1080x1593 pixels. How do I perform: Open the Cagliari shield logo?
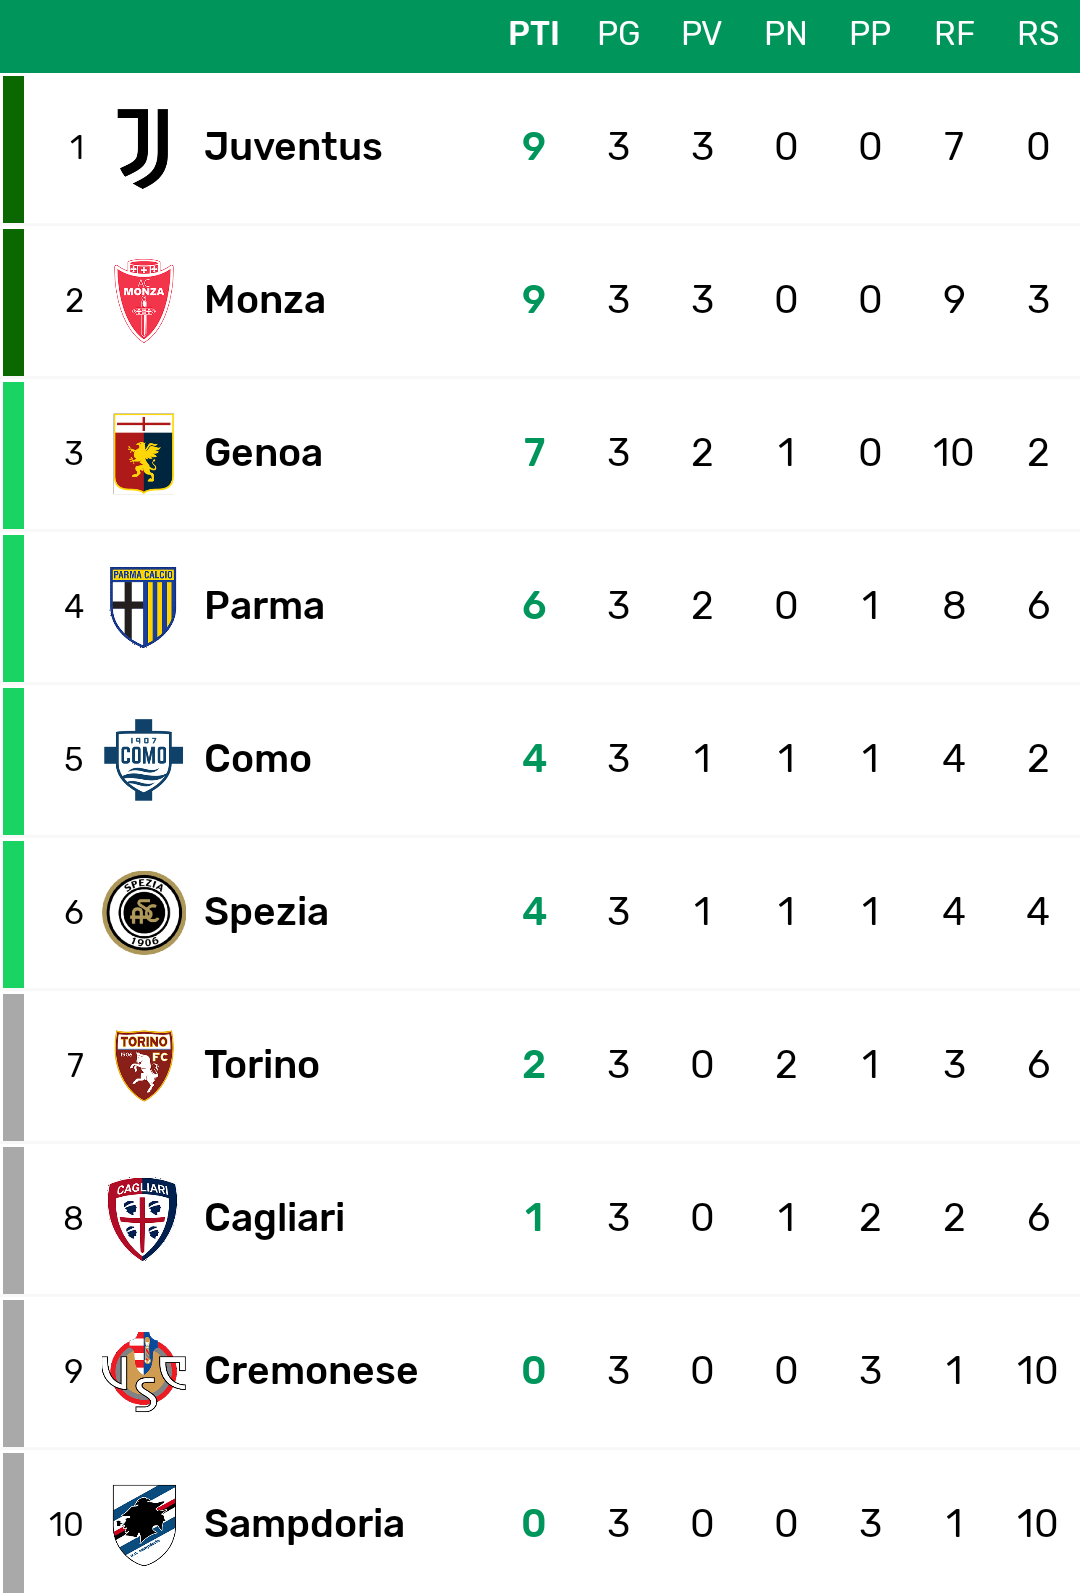143,1219
